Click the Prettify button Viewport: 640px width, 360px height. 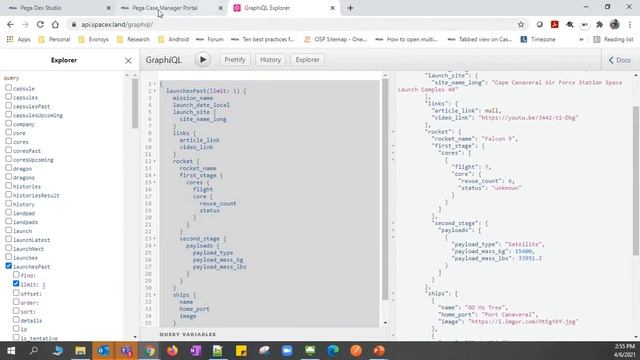tap(235, 60)
